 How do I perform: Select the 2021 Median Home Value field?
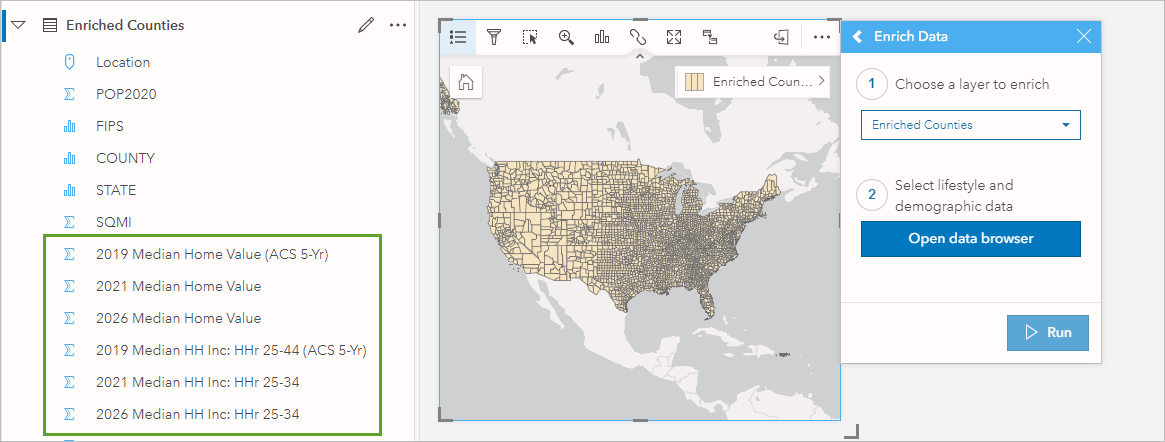[178, 286]
